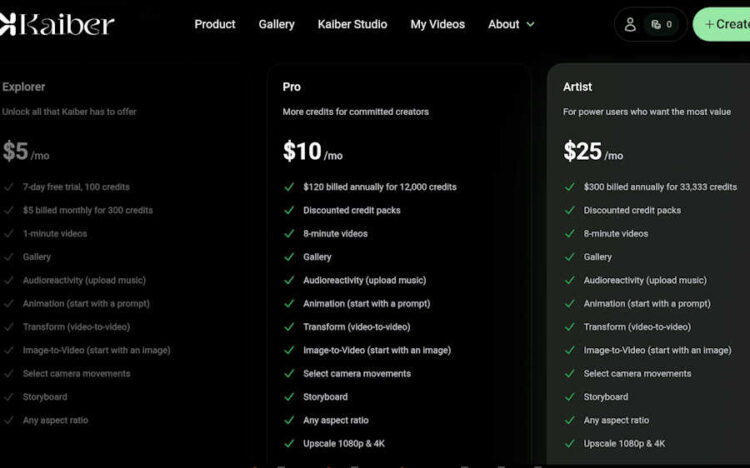Click checkmark next to Pro Audioreactivity
The height and width of the screenshot is (468, 750).
click(x=289, y=281)
